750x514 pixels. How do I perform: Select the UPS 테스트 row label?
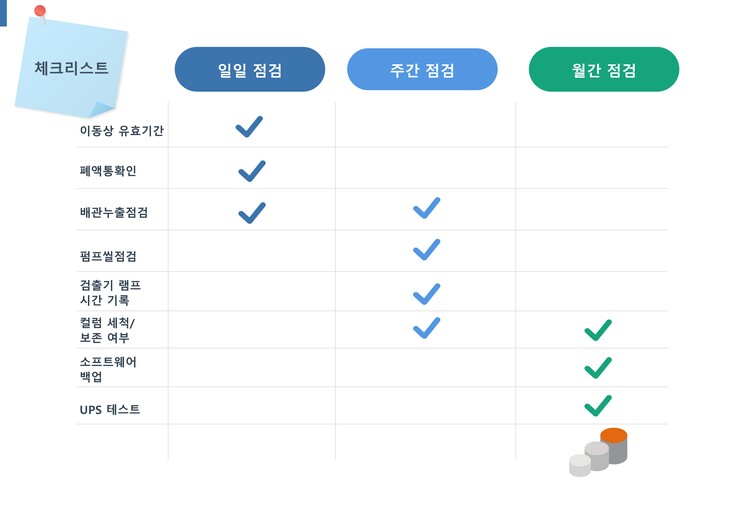pyautogui.click(x=110, y=410)
